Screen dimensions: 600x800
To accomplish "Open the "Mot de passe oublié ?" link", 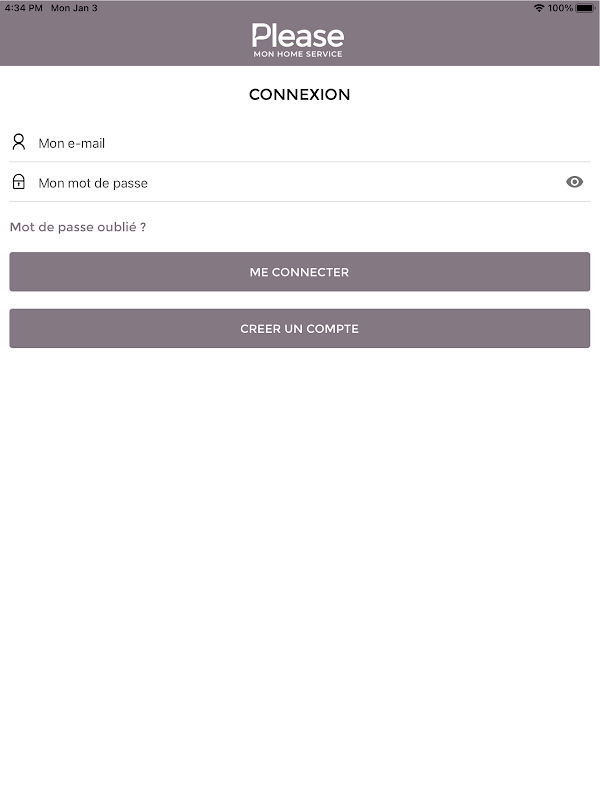I will click(x=78, y=227).
